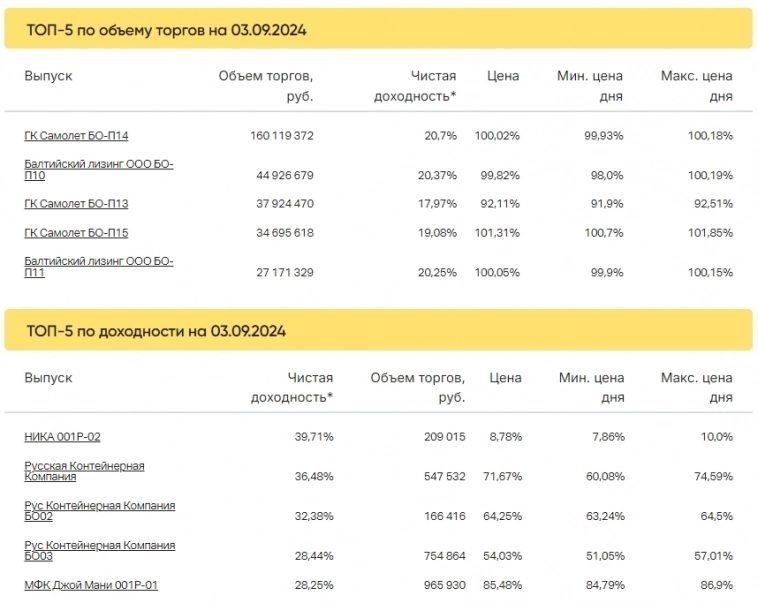This screenshot has width=758, height=603.
Task: Open the НИКА 001Р-02 bond link
Action: coord(62,437)
